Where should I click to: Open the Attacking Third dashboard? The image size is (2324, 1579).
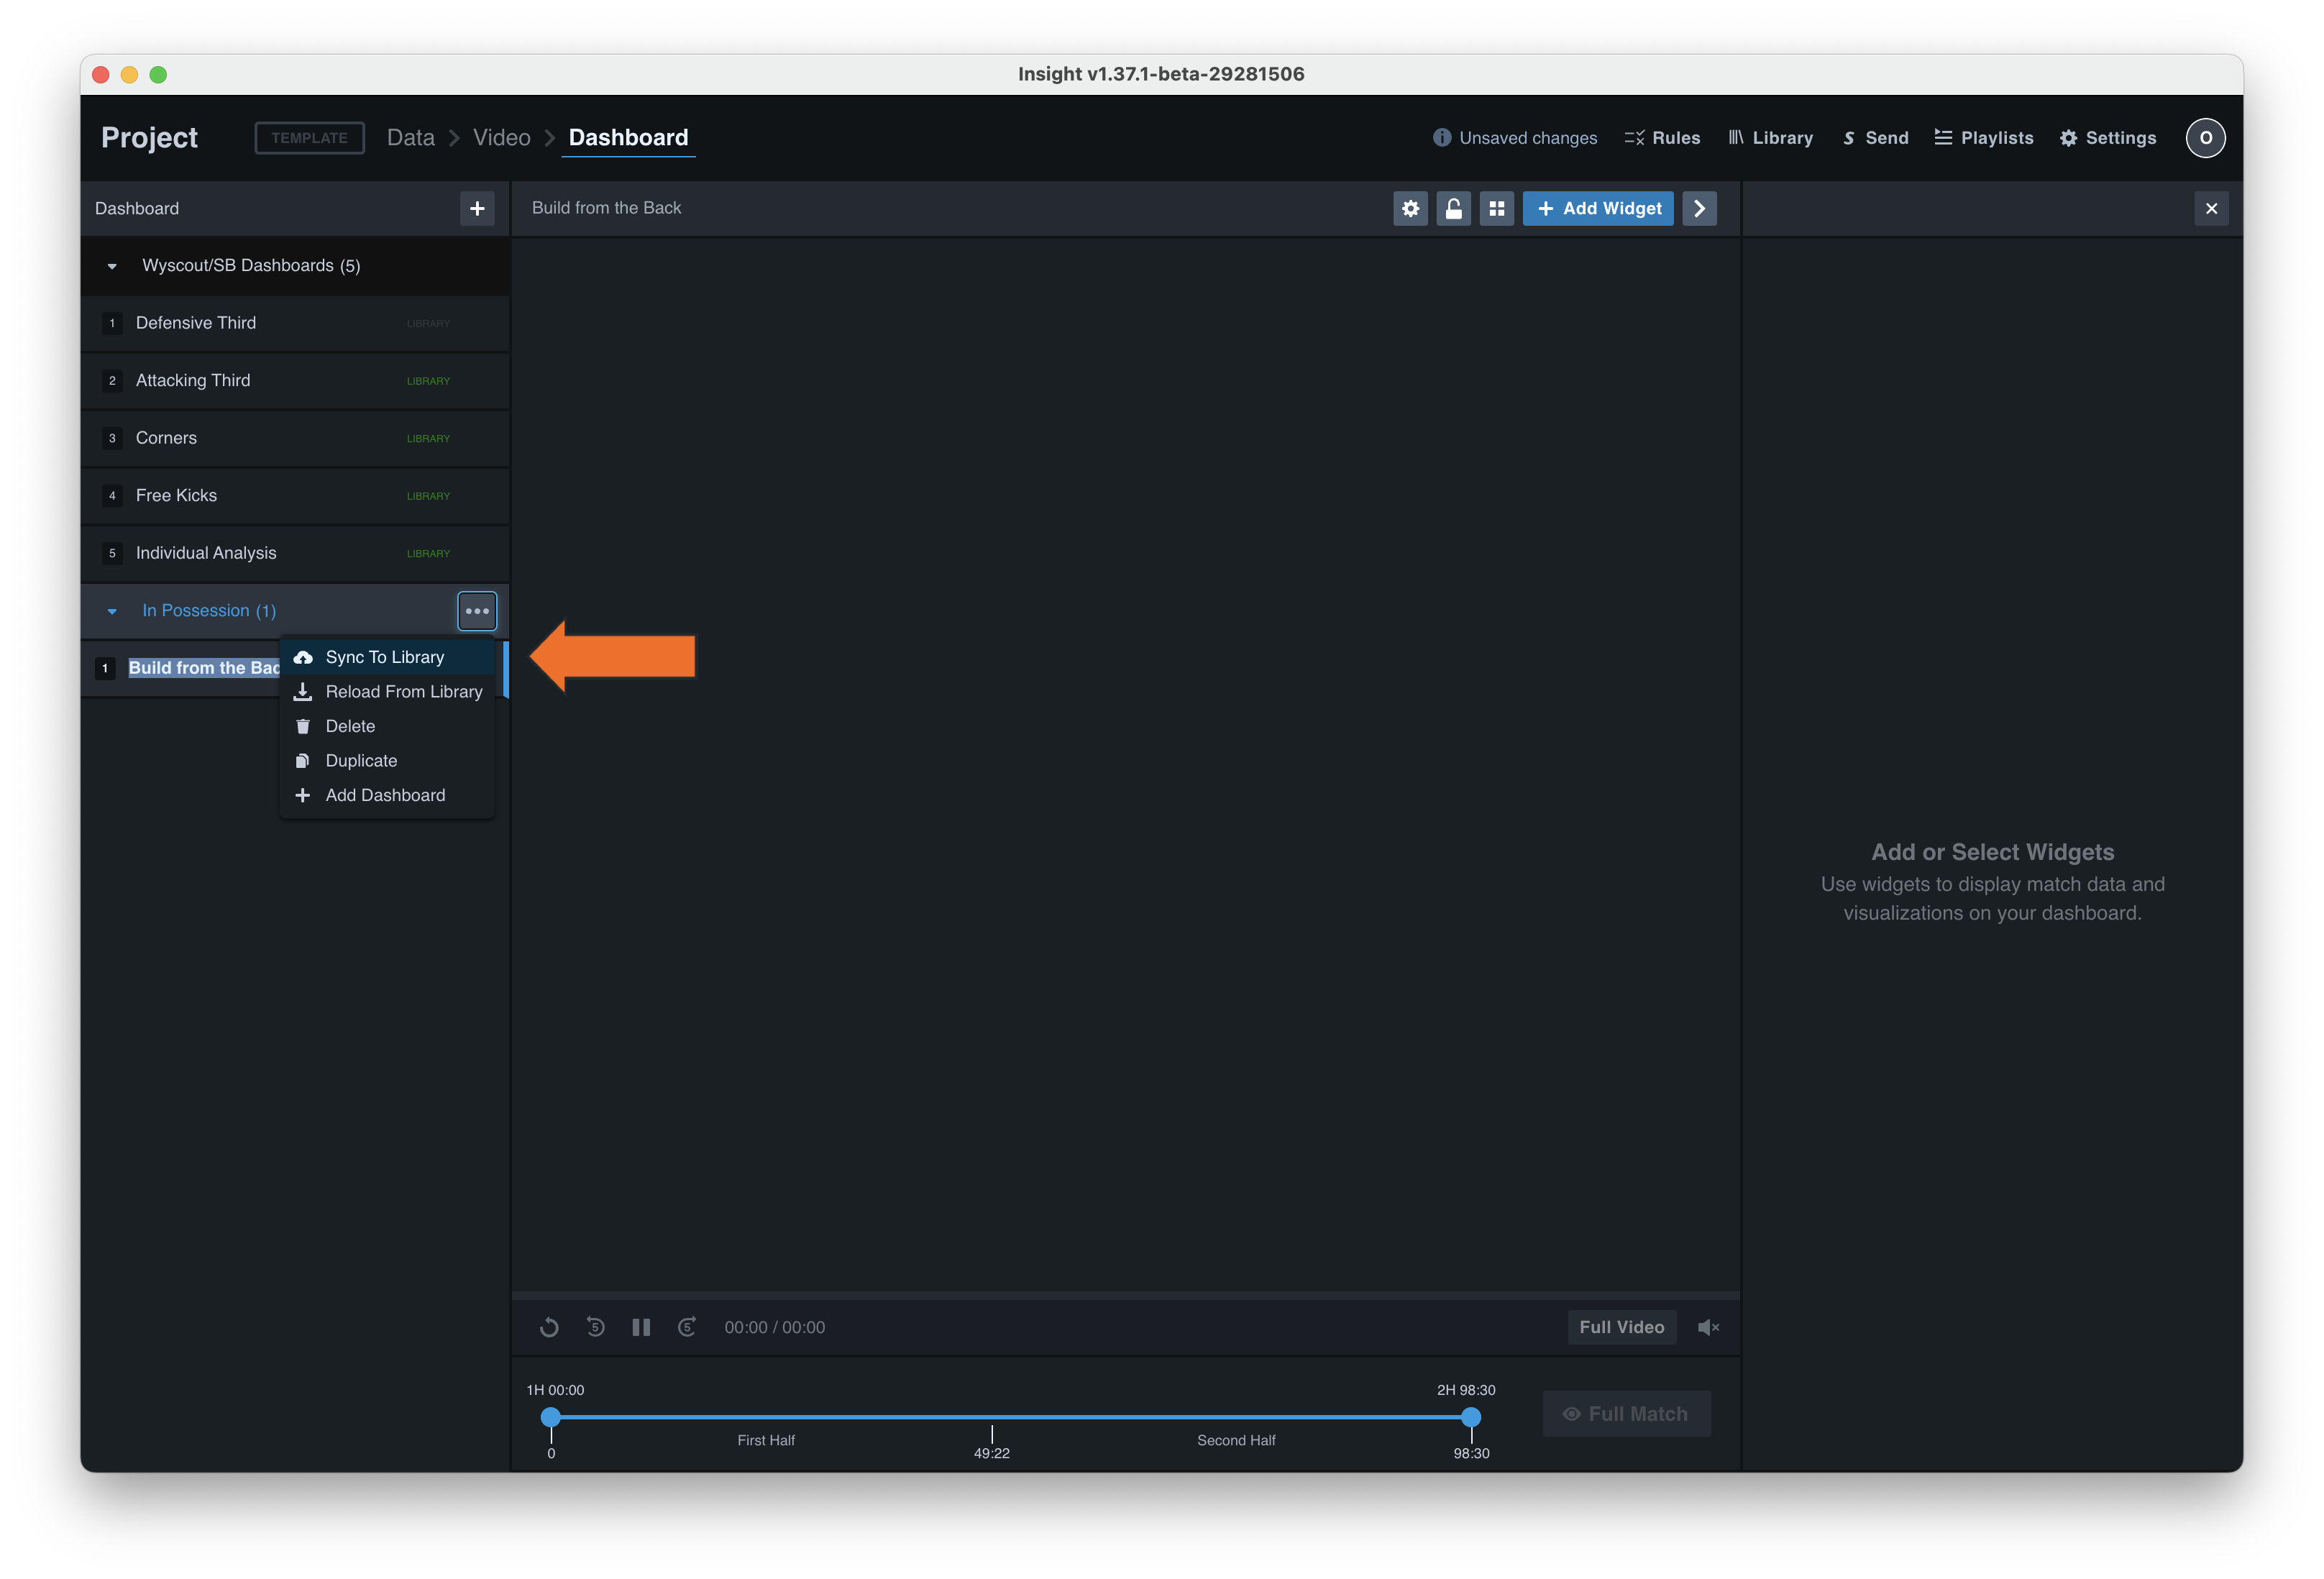point(295,381)
